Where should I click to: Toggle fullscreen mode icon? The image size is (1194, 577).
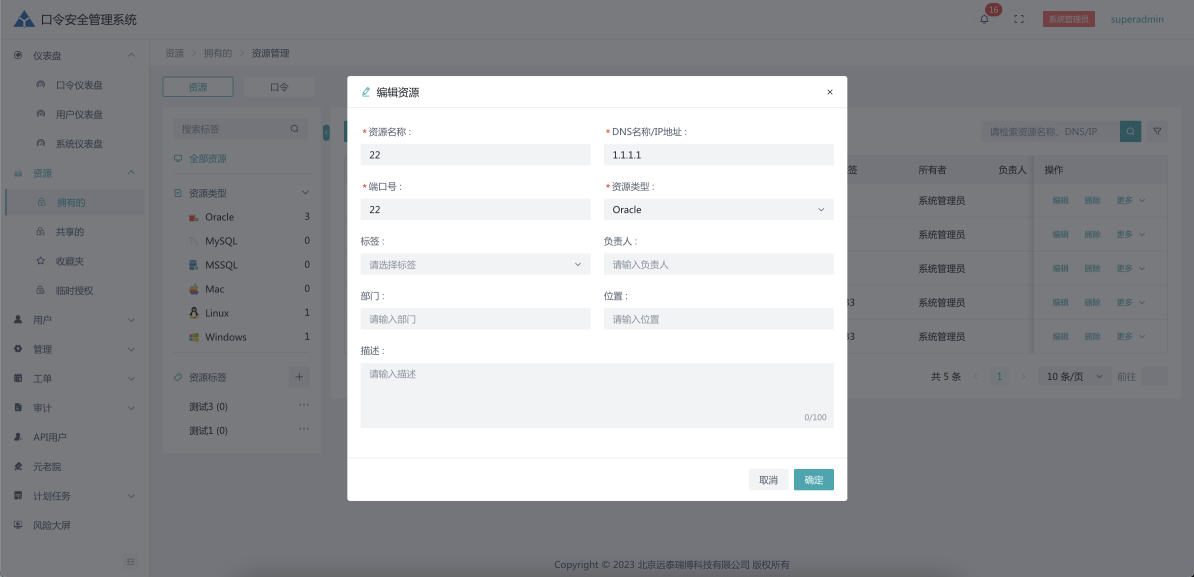pos(1019,19)
